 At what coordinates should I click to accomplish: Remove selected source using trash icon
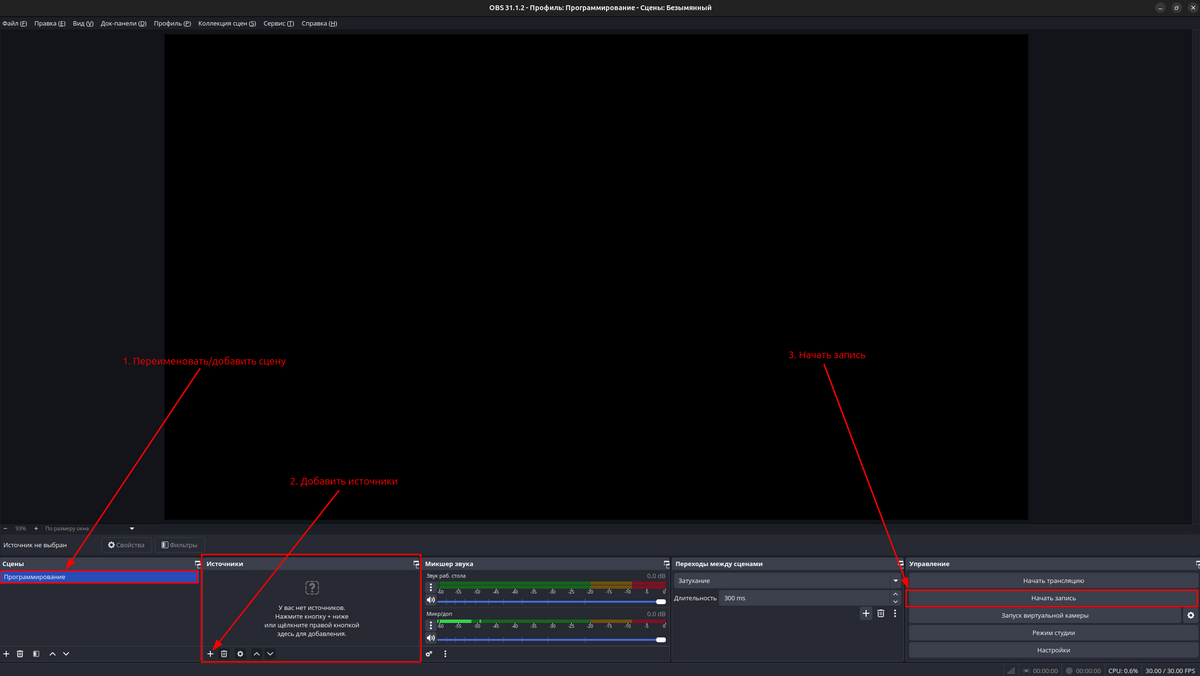click(224, 654)
